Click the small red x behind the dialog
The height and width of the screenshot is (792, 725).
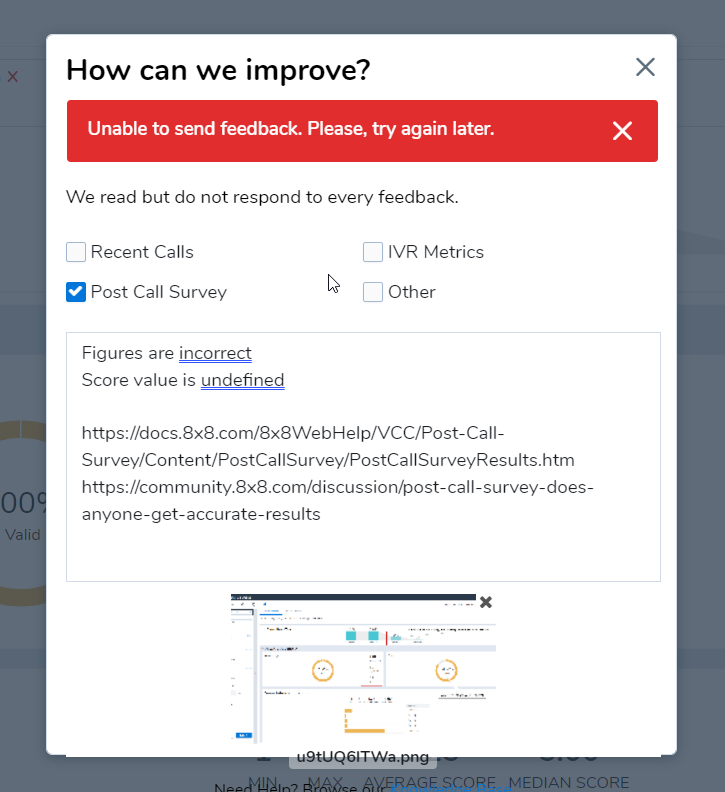pyautogui.click(x=13, y=77)
